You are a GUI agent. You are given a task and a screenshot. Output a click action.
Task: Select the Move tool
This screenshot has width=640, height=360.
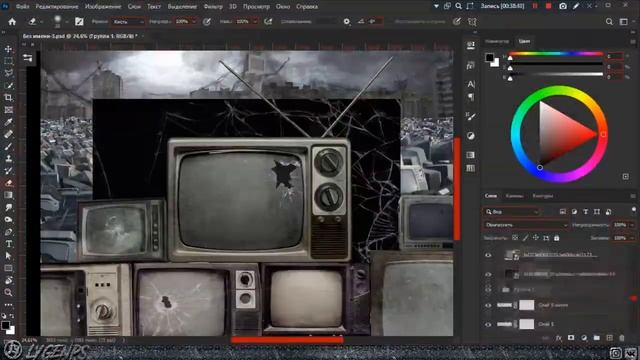(8, 49)
